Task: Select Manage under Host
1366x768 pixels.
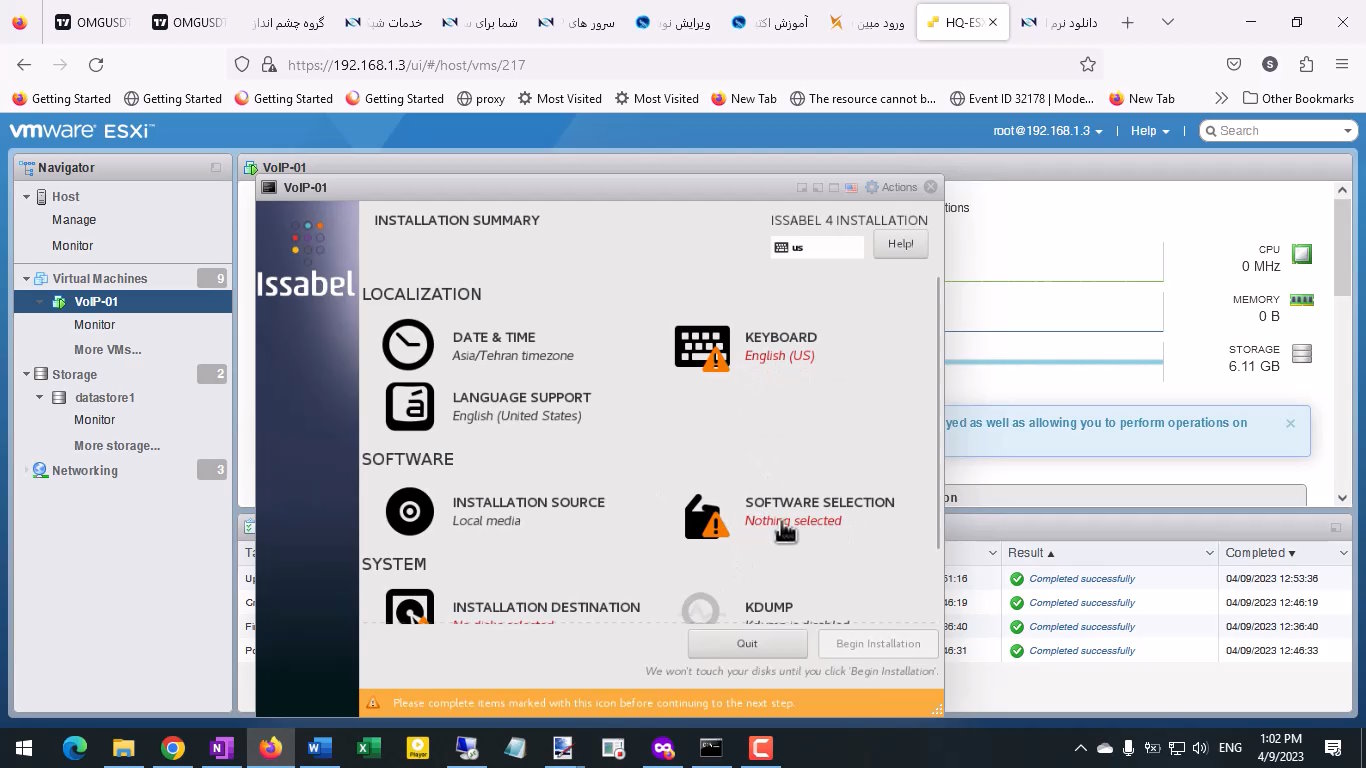Action: click(x=74, y=220)
